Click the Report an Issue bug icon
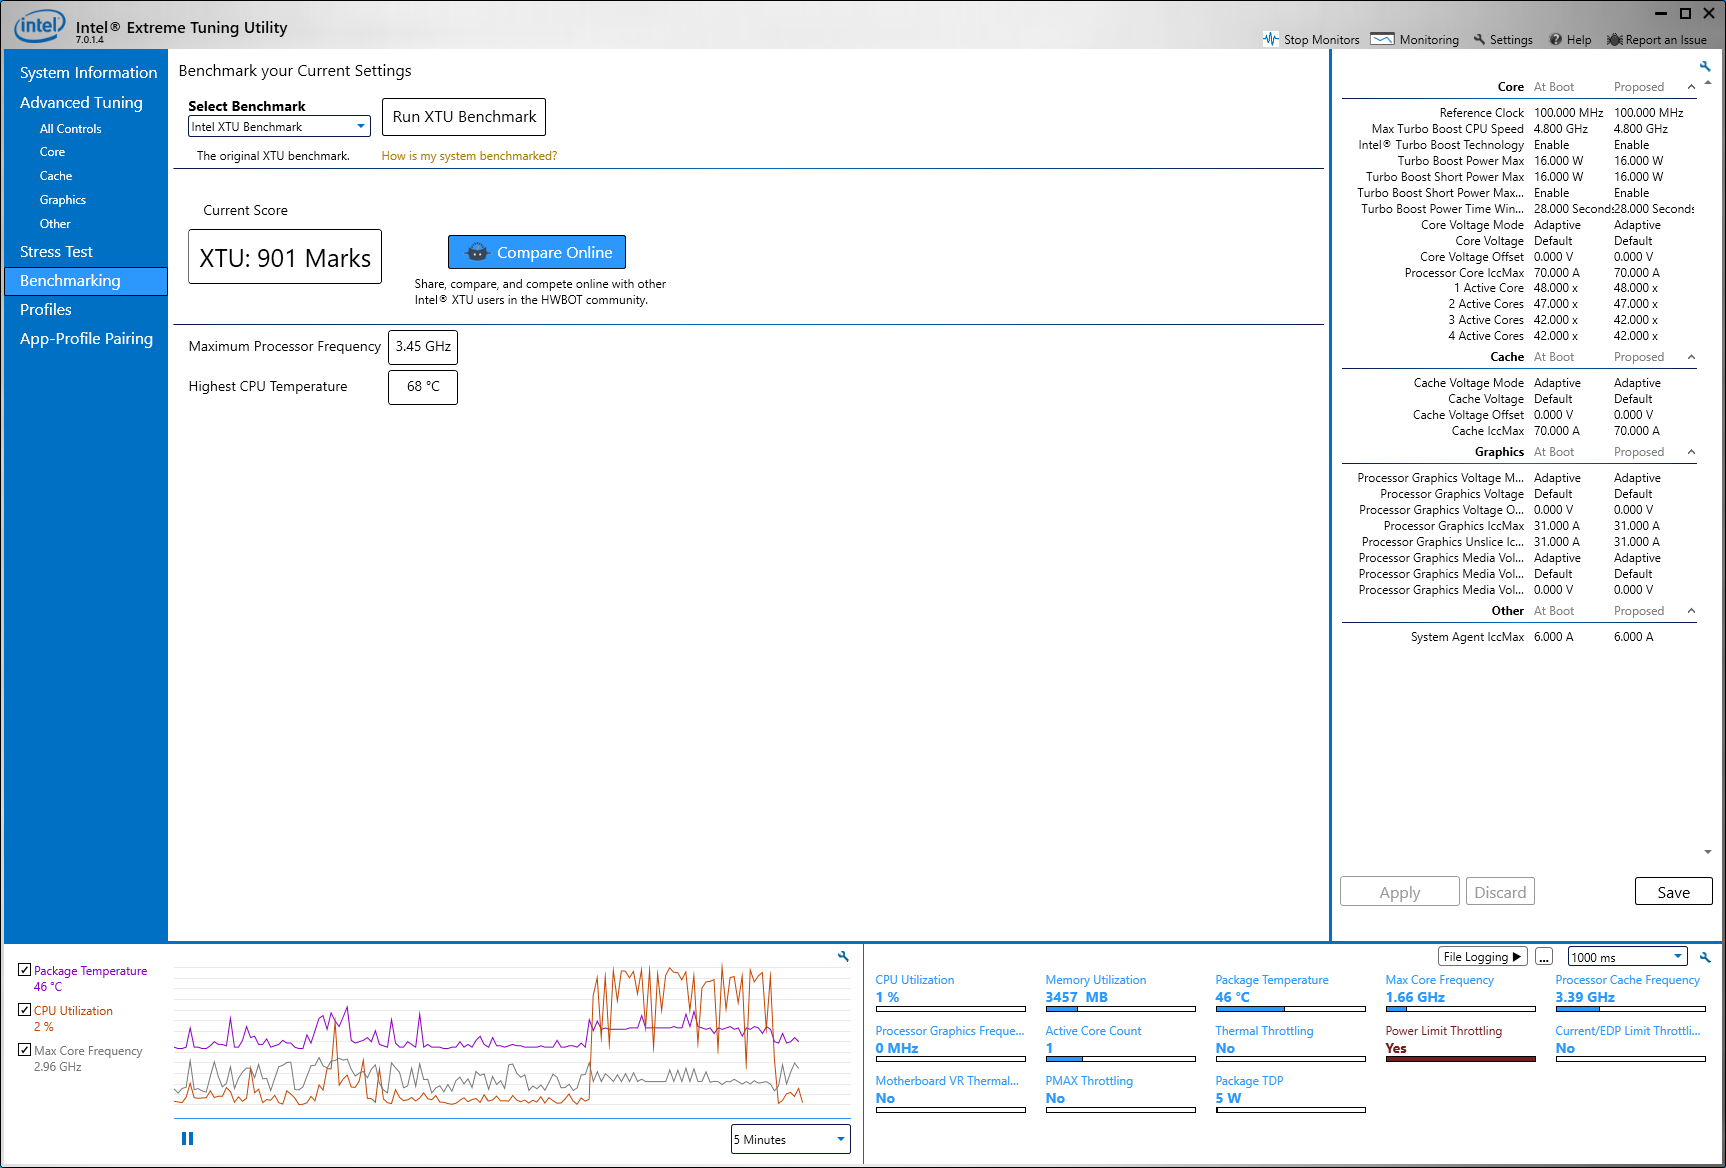Image resolution: width=1726 pixels, height=1168 pixels. [x=1614, y=39]
